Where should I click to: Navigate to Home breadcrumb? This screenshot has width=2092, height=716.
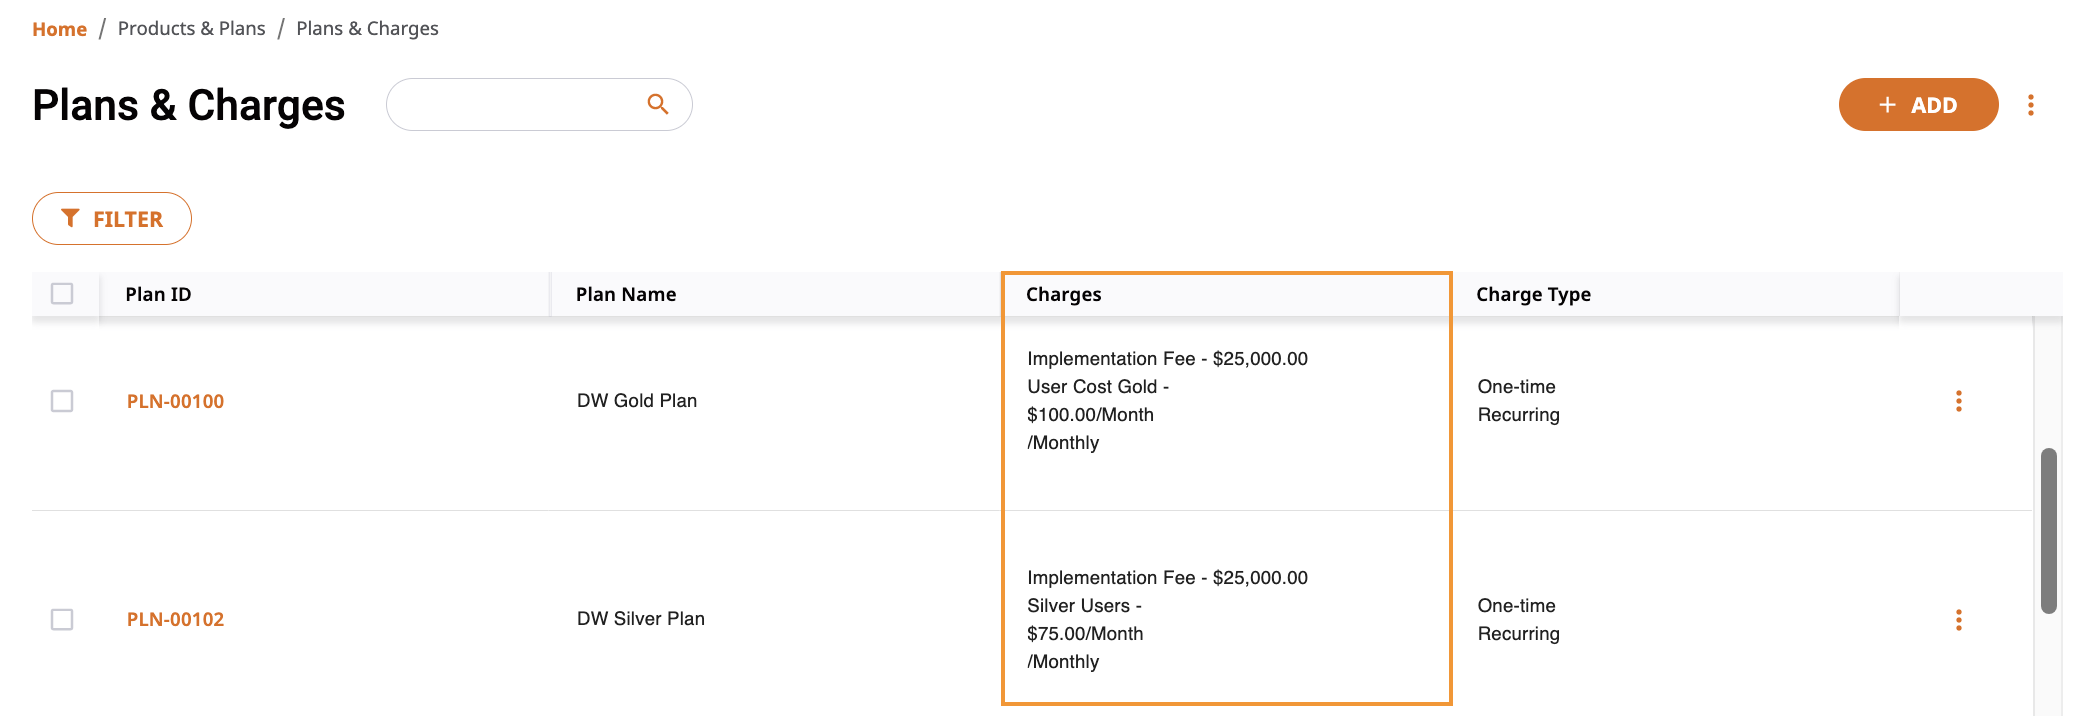click(59, 29)
